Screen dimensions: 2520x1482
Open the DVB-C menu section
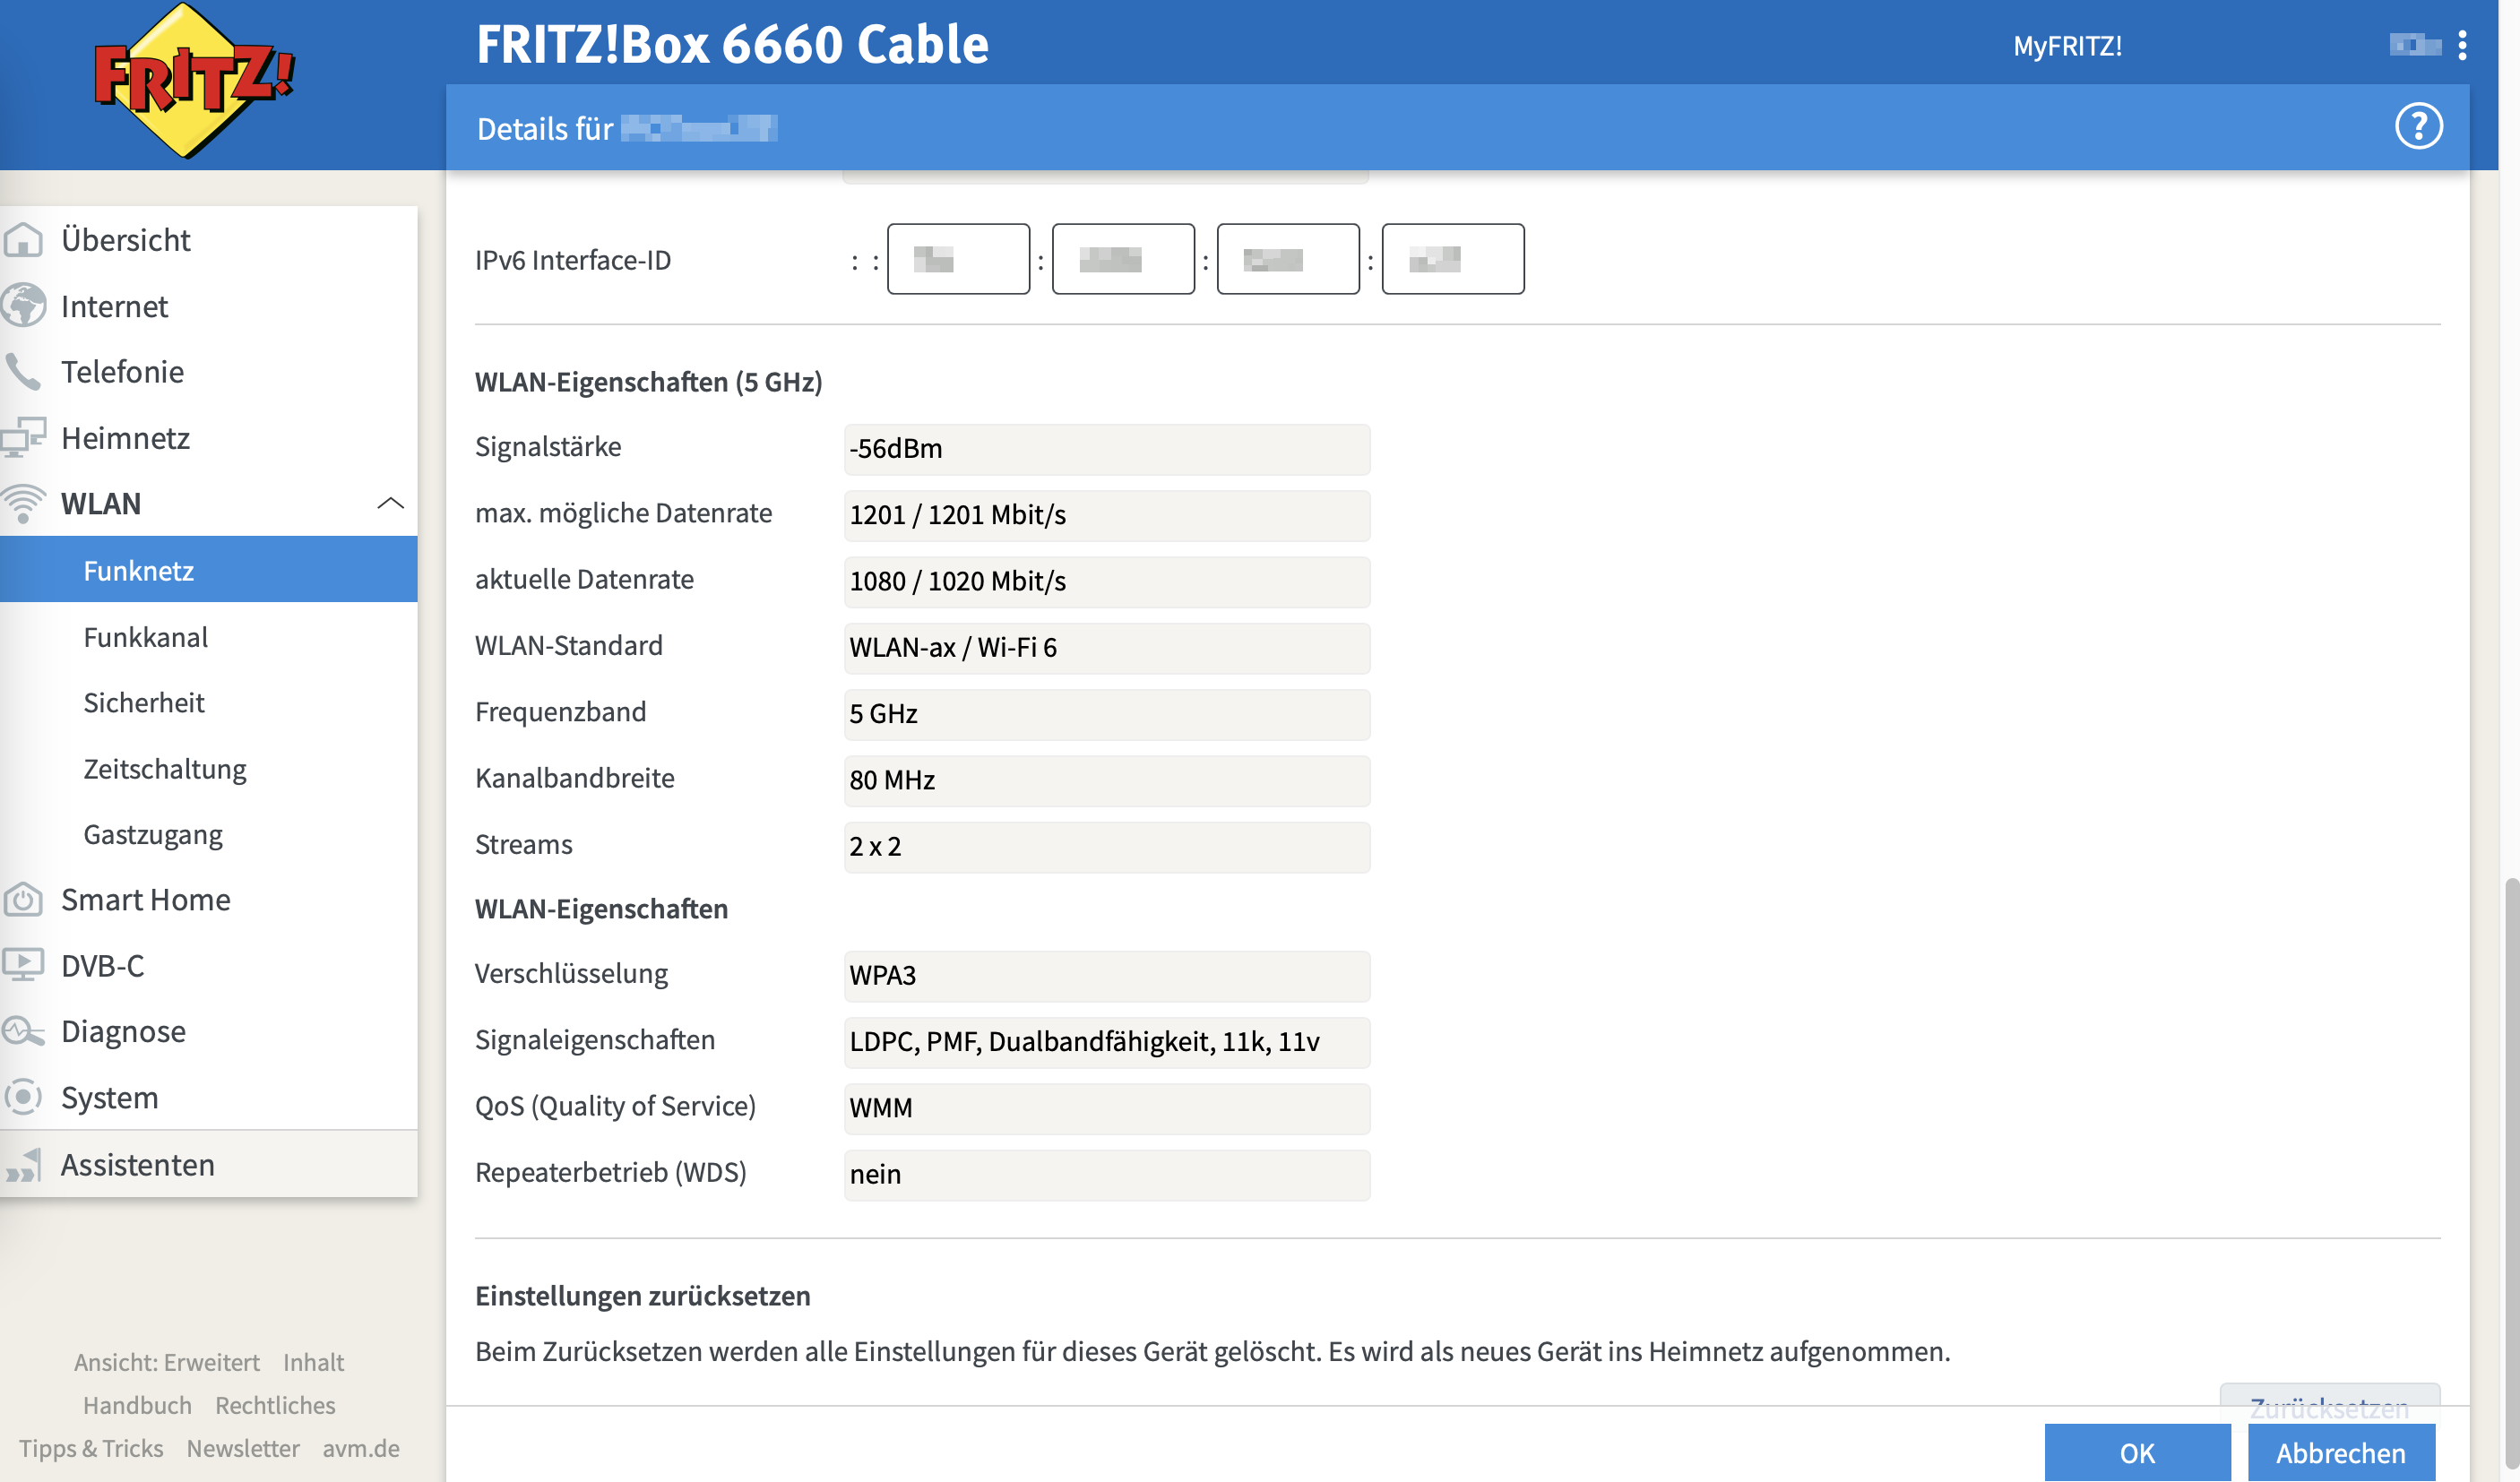[x=102, y=965]
